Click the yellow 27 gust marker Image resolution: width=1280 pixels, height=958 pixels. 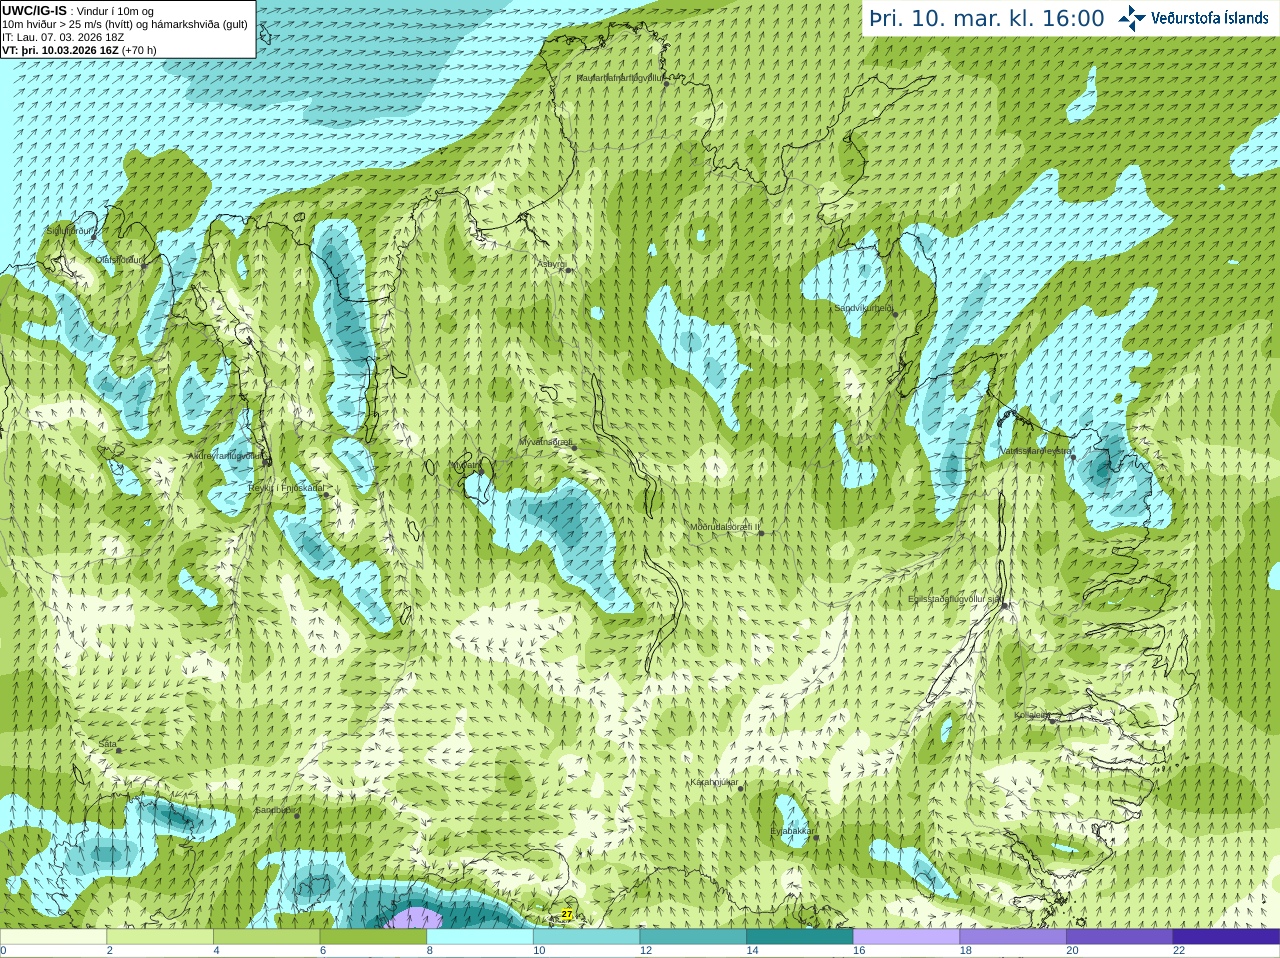[x=567, y=914]
